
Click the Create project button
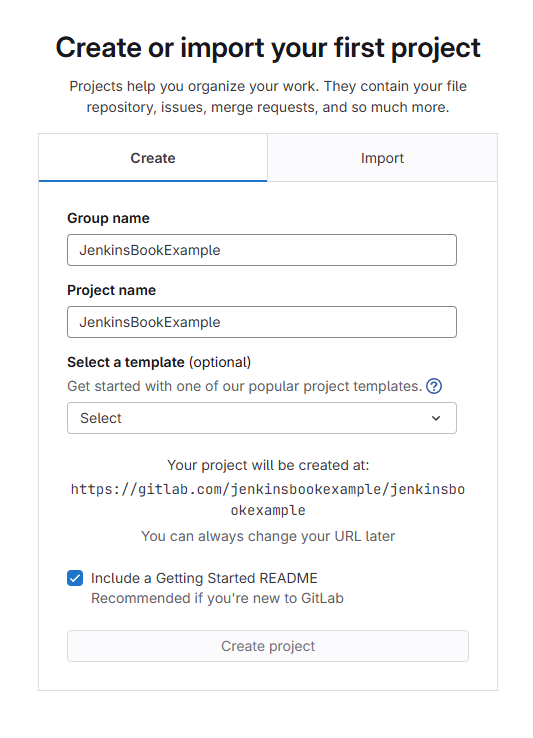click(268, 646)
